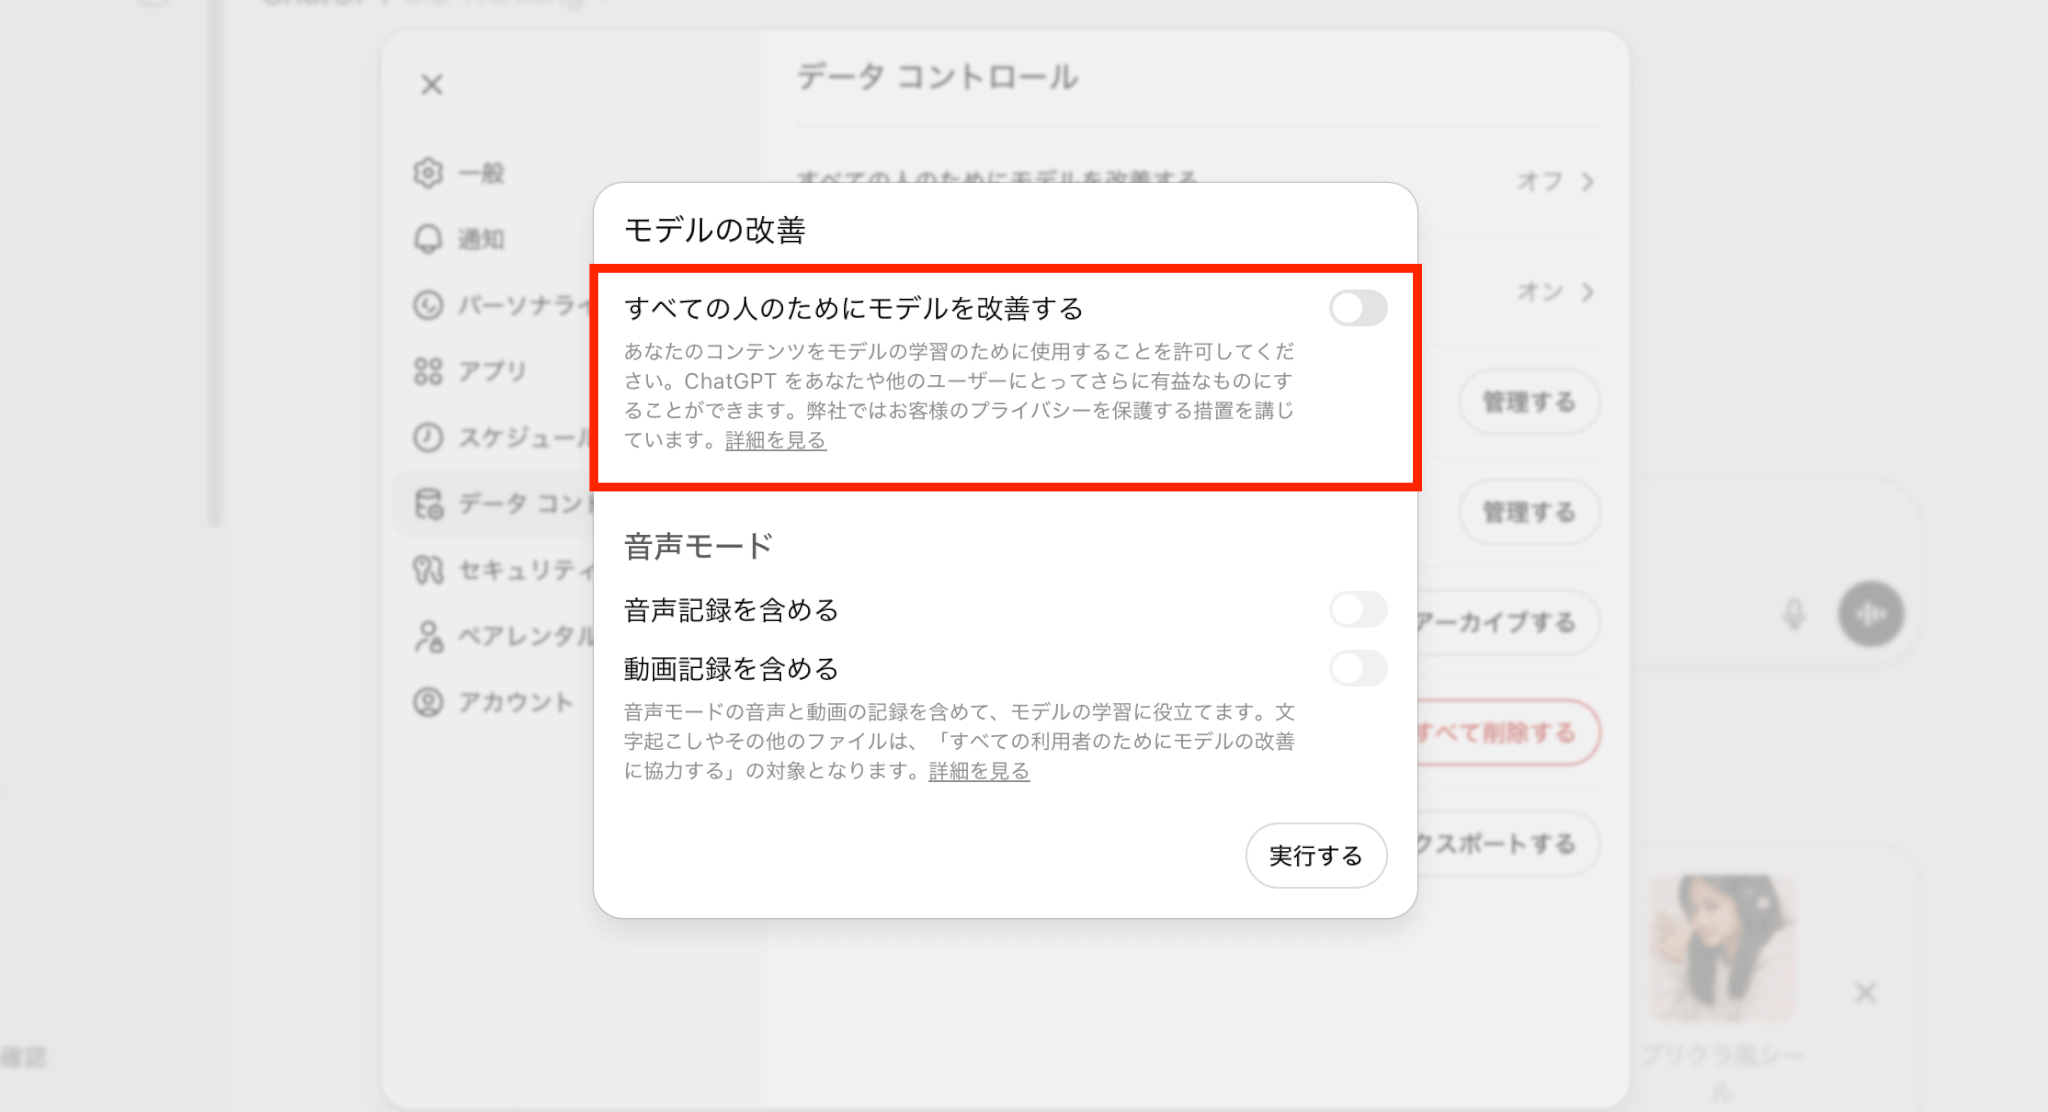Open 詳細を見る link under model improvement
Viewport: 2048px width, 1112px height.
(x=775, y=440)
